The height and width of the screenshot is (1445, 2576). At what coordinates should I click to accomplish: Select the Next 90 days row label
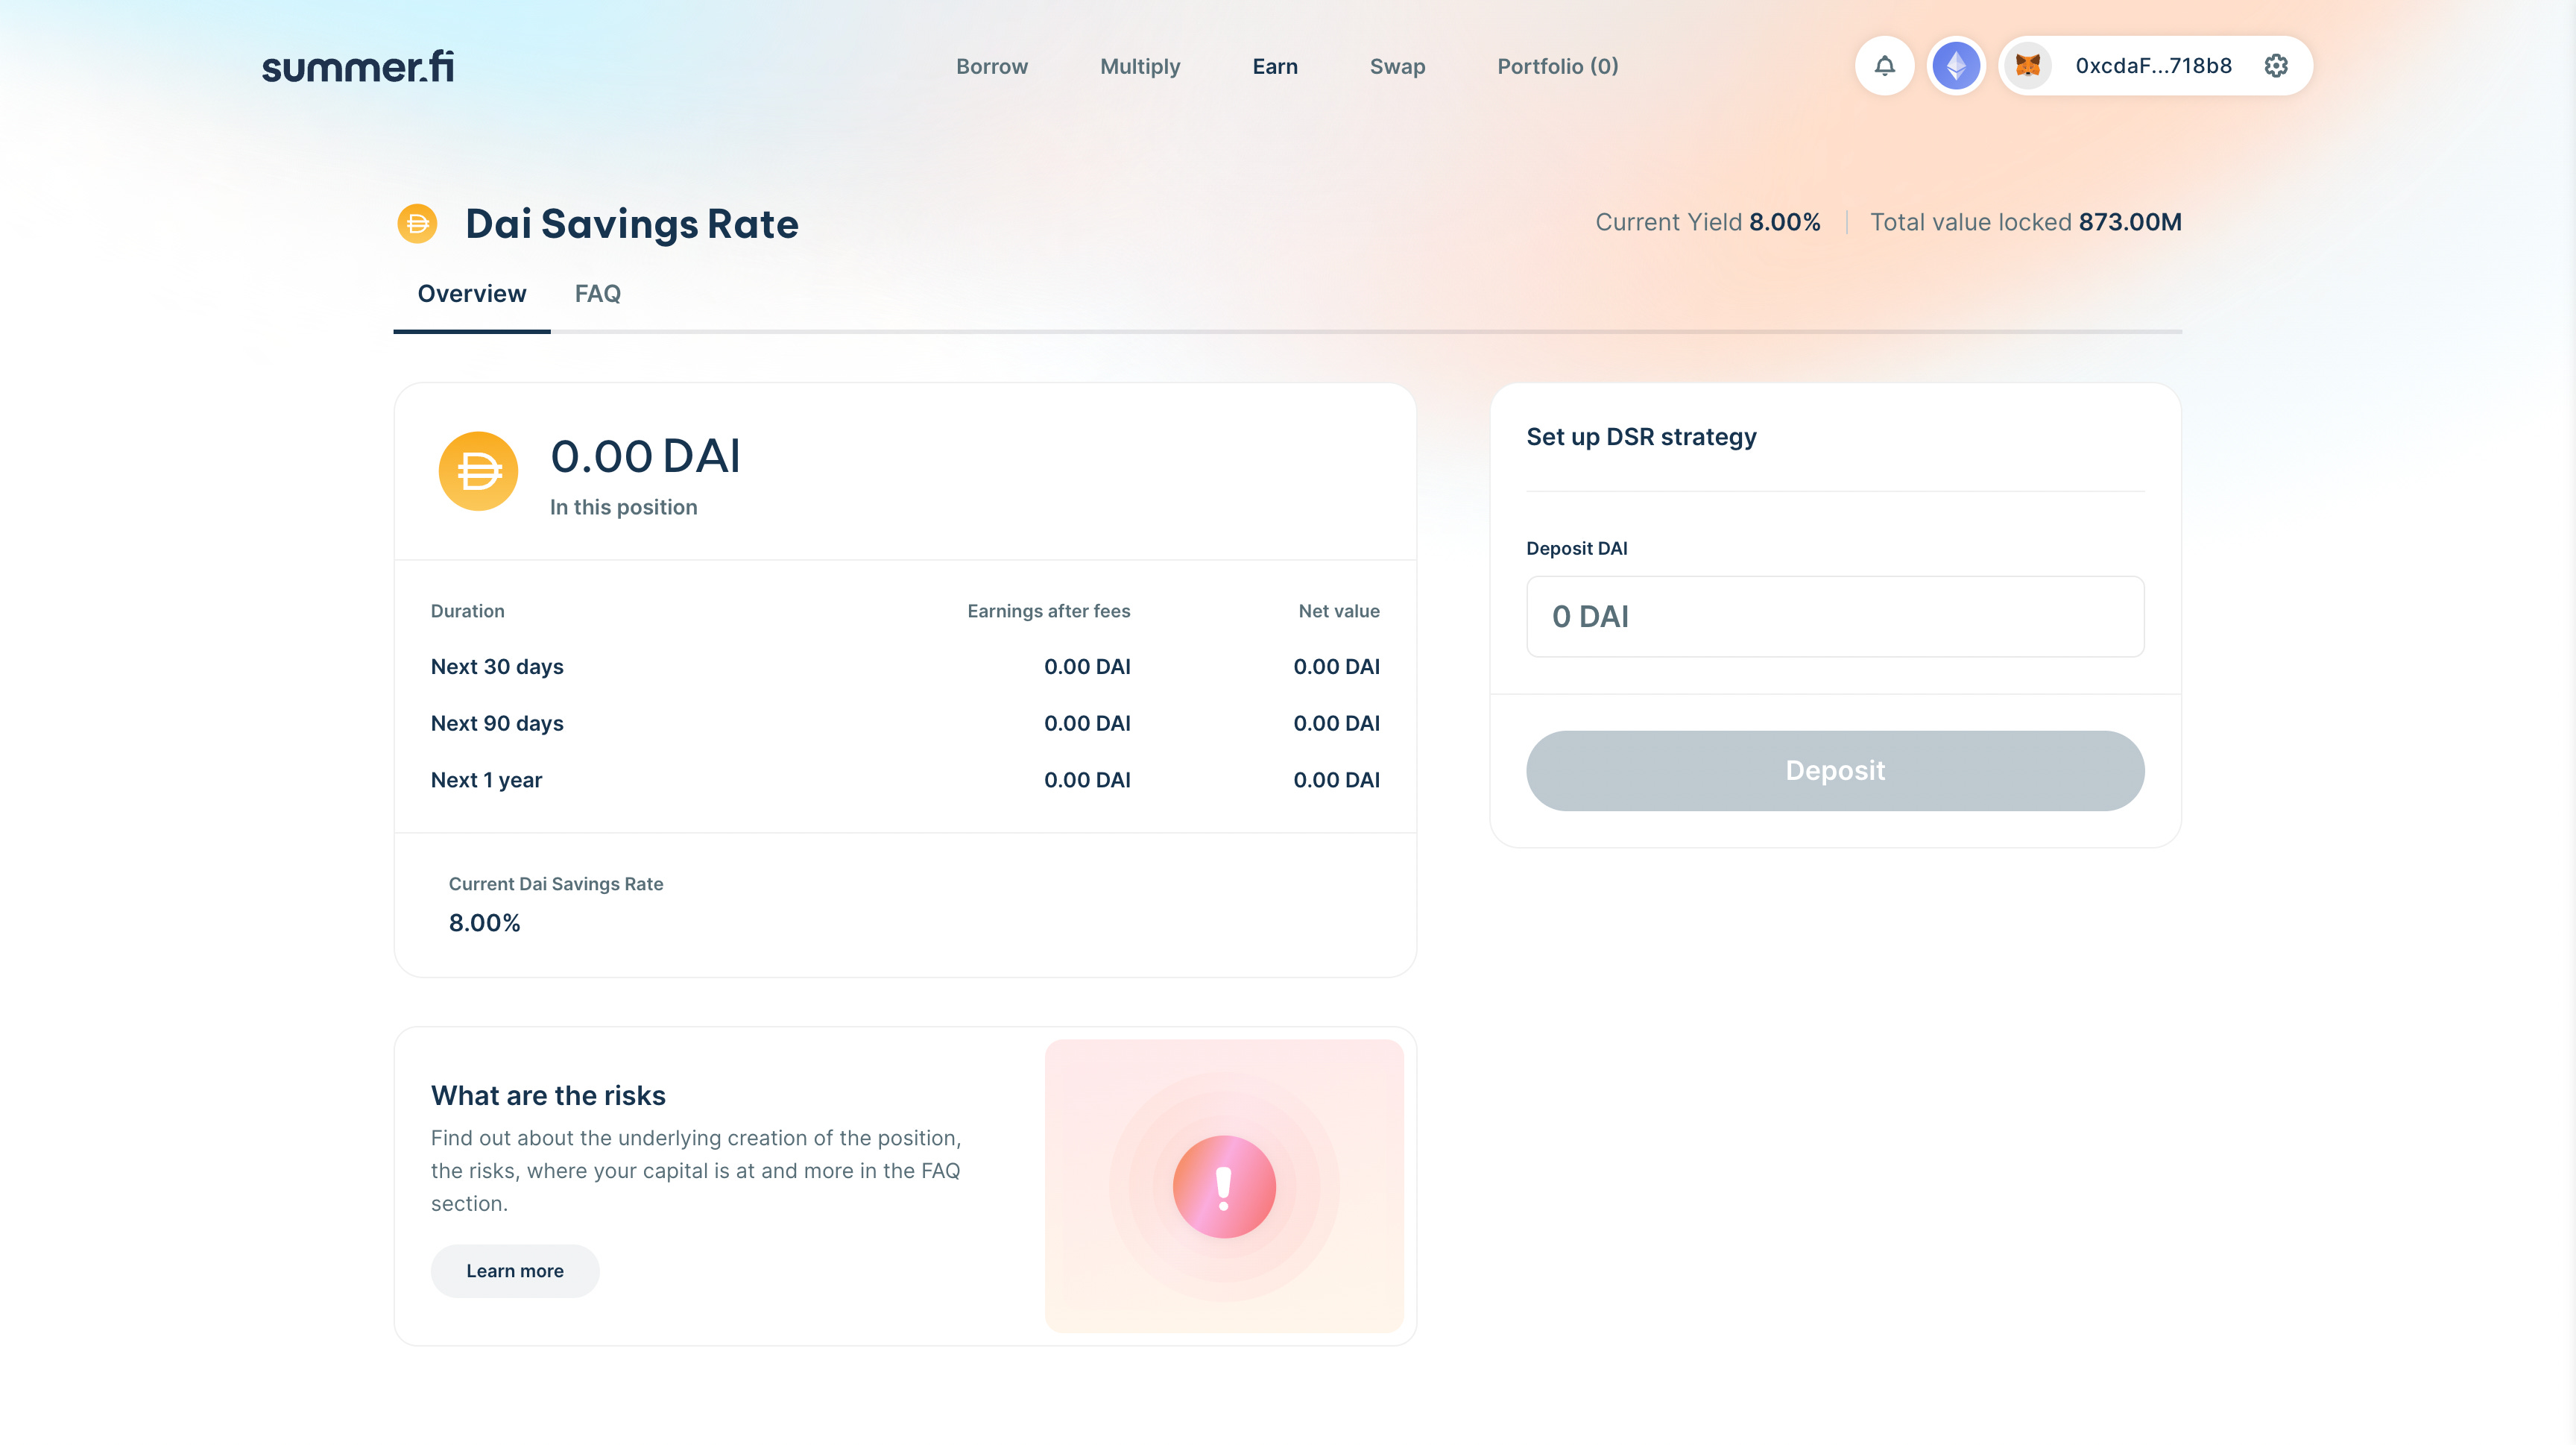[497, 723]
